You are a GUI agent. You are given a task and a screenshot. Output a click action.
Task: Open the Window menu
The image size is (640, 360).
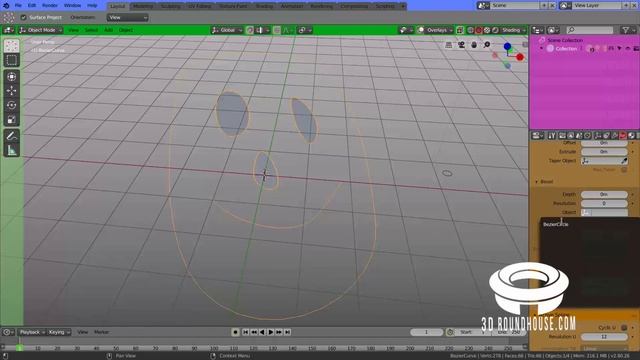pyautogui.click(x=72, y=6)
